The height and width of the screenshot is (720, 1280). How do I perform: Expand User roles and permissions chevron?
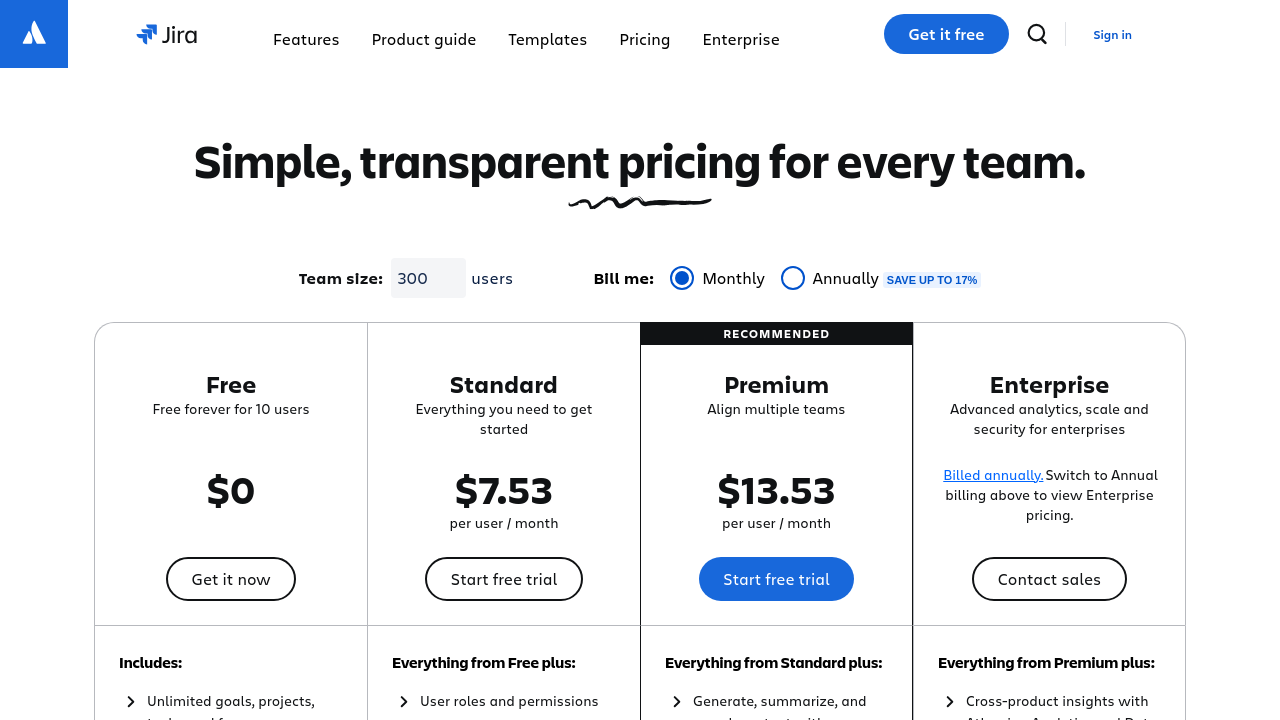404,702
